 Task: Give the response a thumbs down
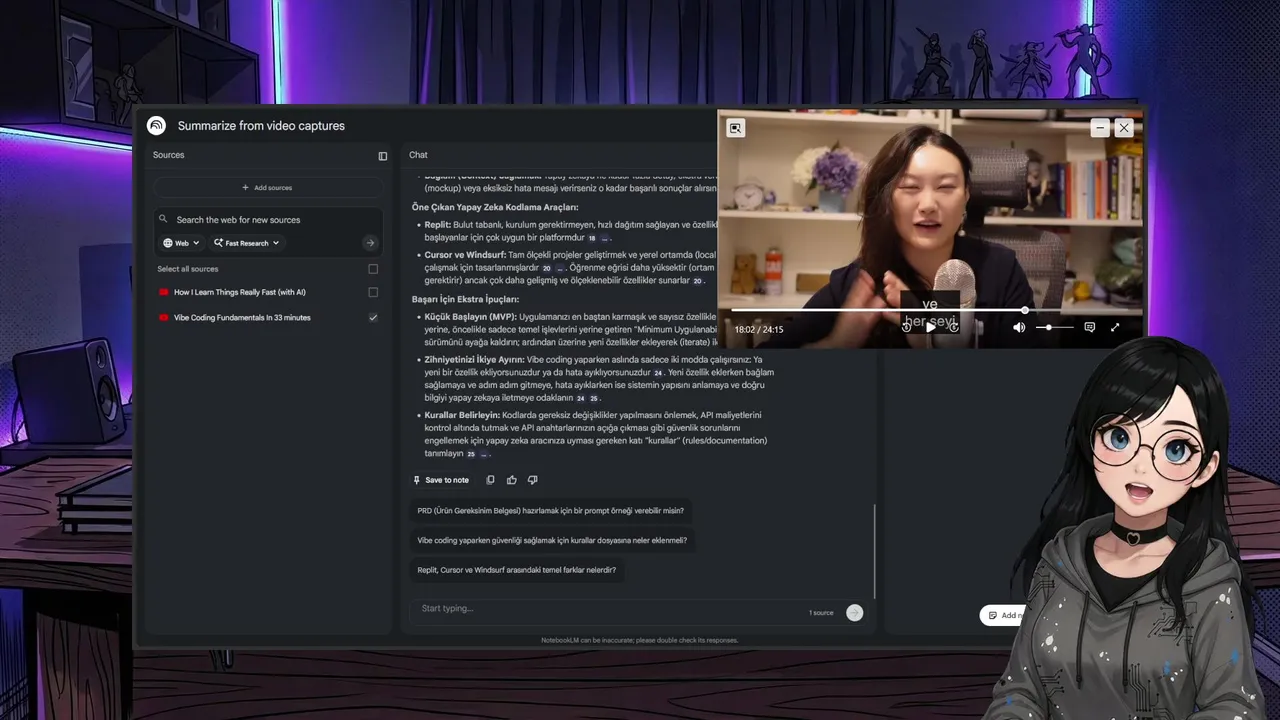[532, 480]
